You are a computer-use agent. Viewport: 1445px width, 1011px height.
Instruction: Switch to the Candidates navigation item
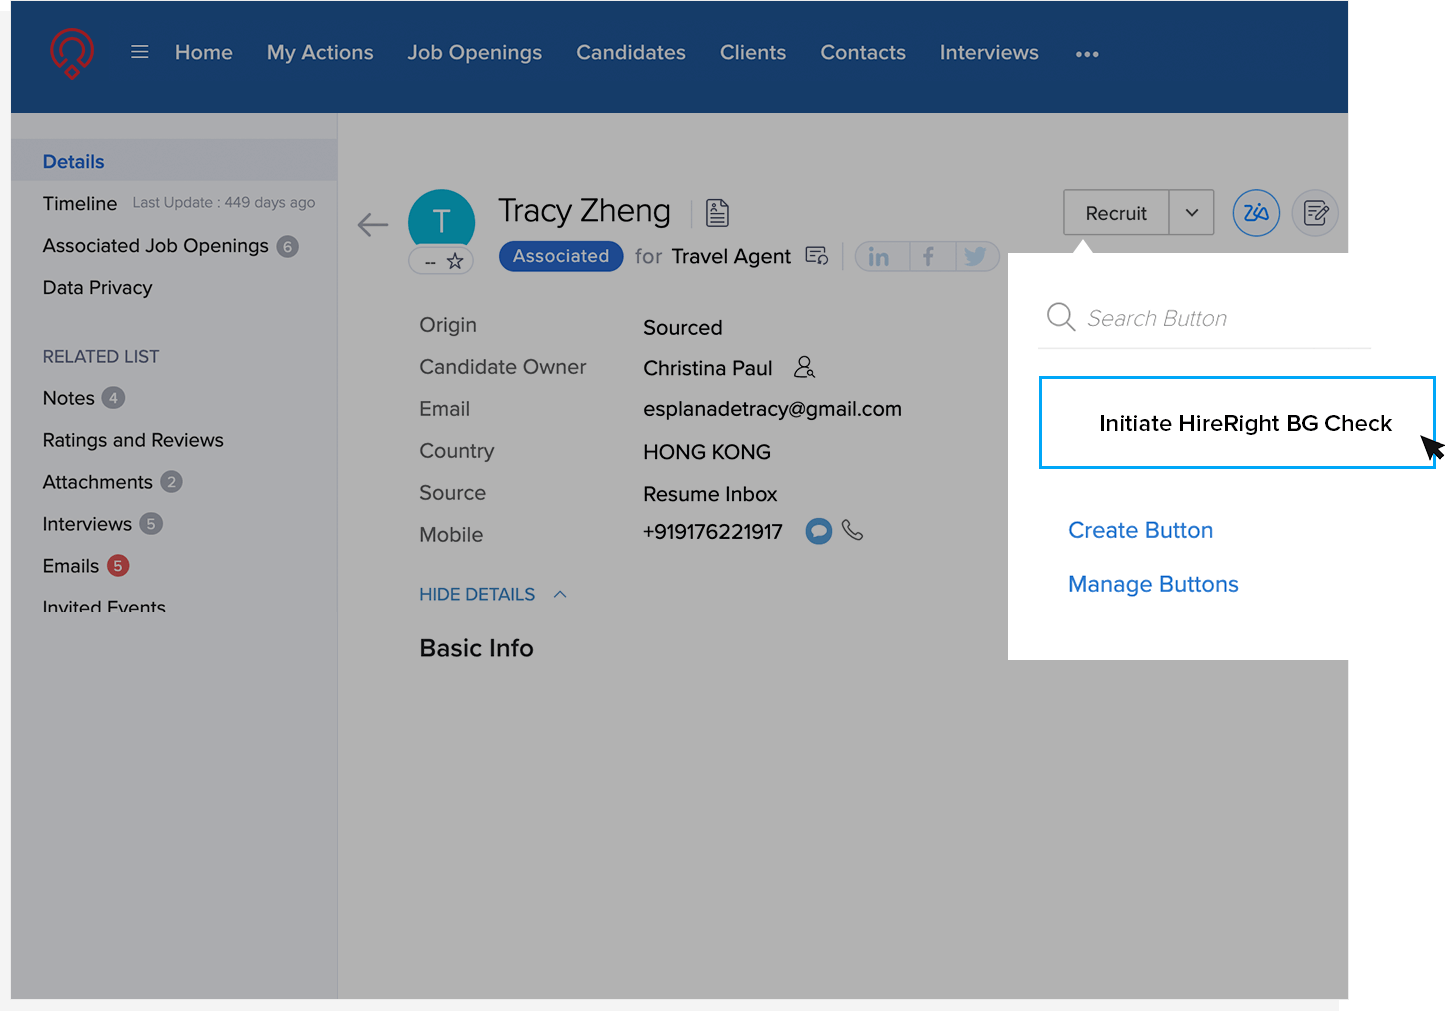click(630, 52)
